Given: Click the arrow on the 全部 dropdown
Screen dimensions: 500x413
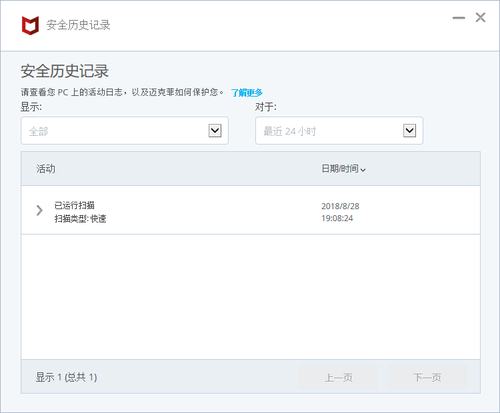Looking at the screenshot, I should pyautogui.click(x=215, y=130).
